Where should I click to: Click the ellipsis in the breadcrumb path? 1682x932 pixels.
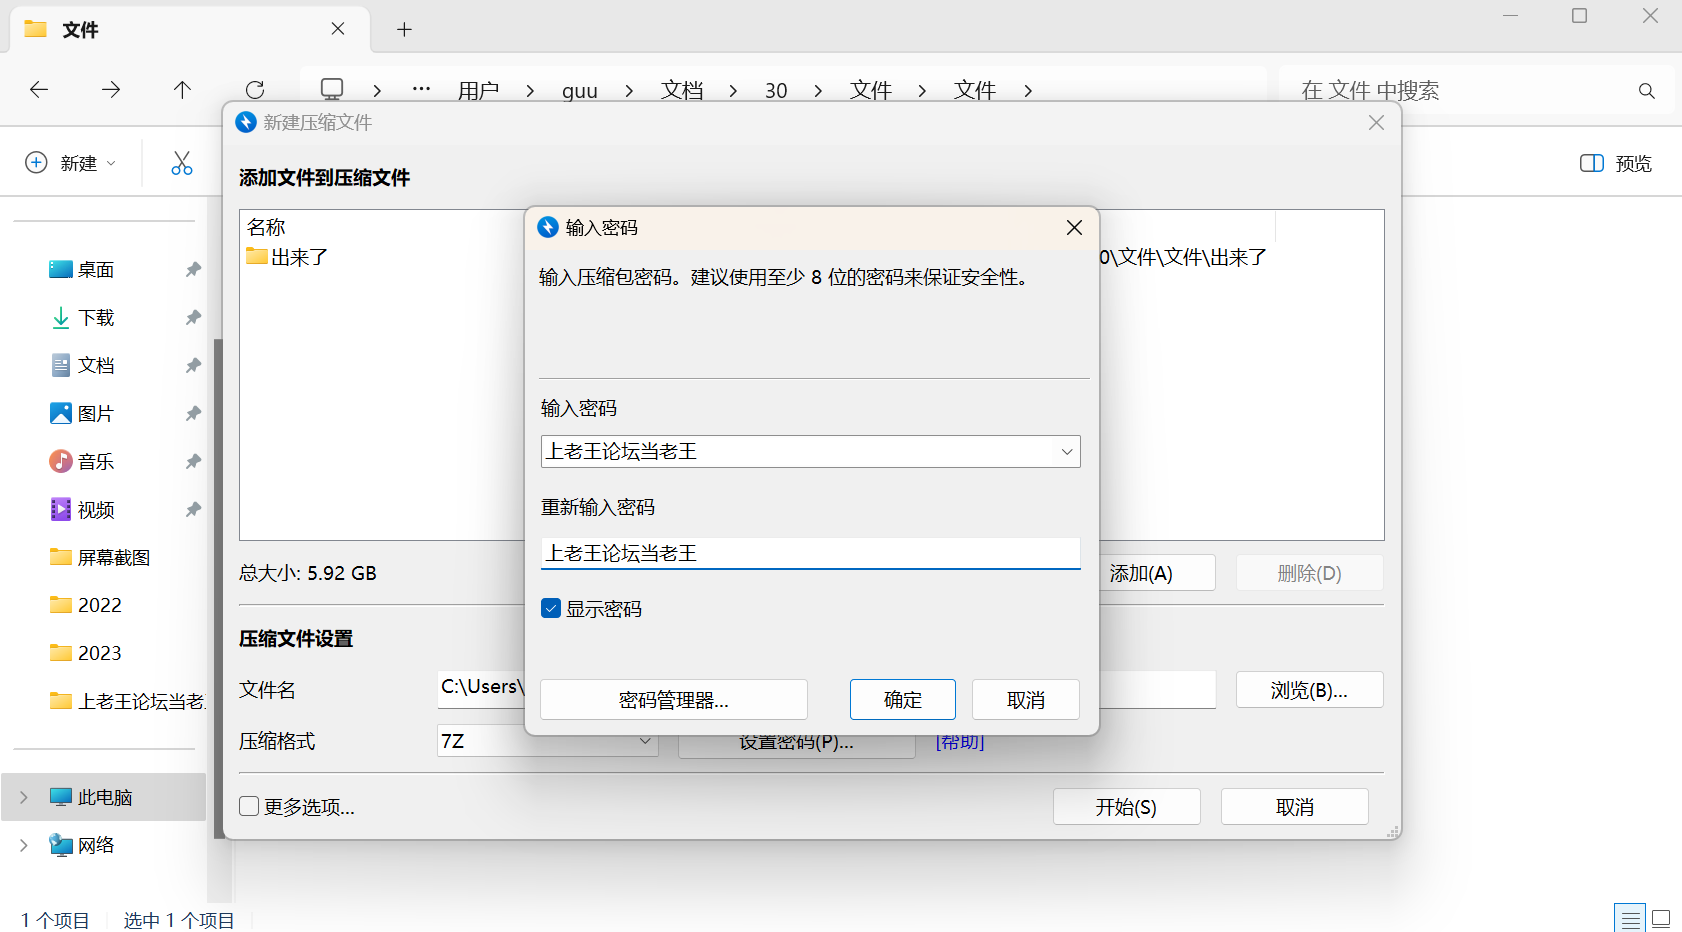(421, 89)
